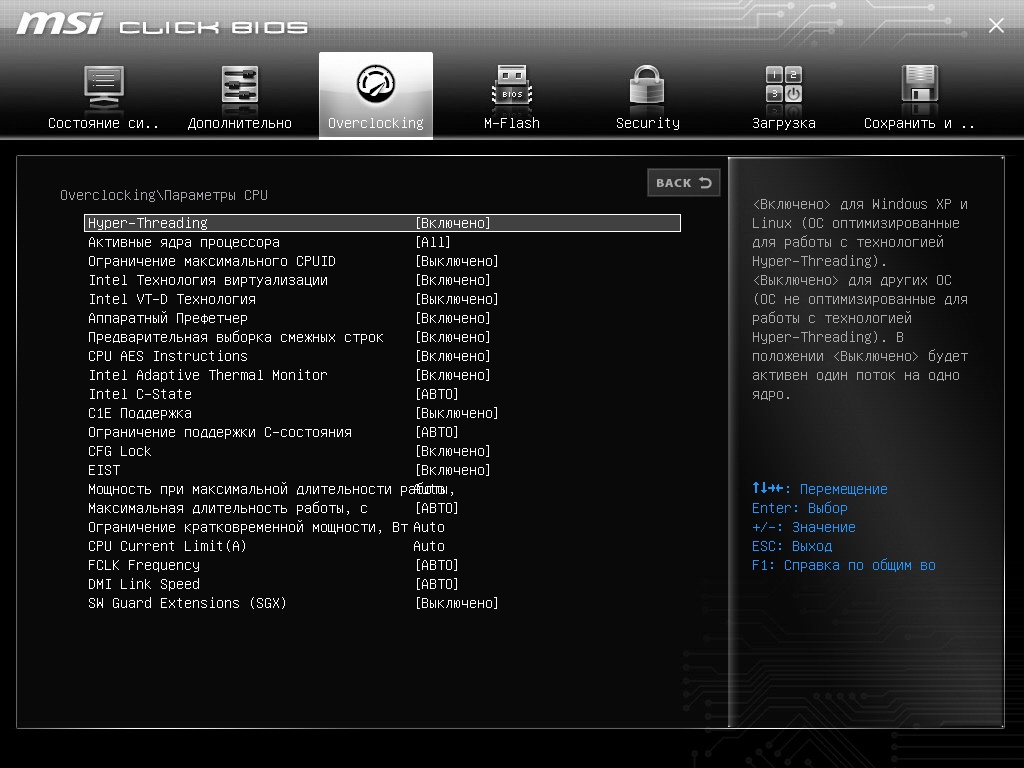The width and height of the screenshot is (1024, 768).
Task: Select Ограничение кратковременной мощности, Вт label
Action: pyautogui.click(x=248, y=527)
